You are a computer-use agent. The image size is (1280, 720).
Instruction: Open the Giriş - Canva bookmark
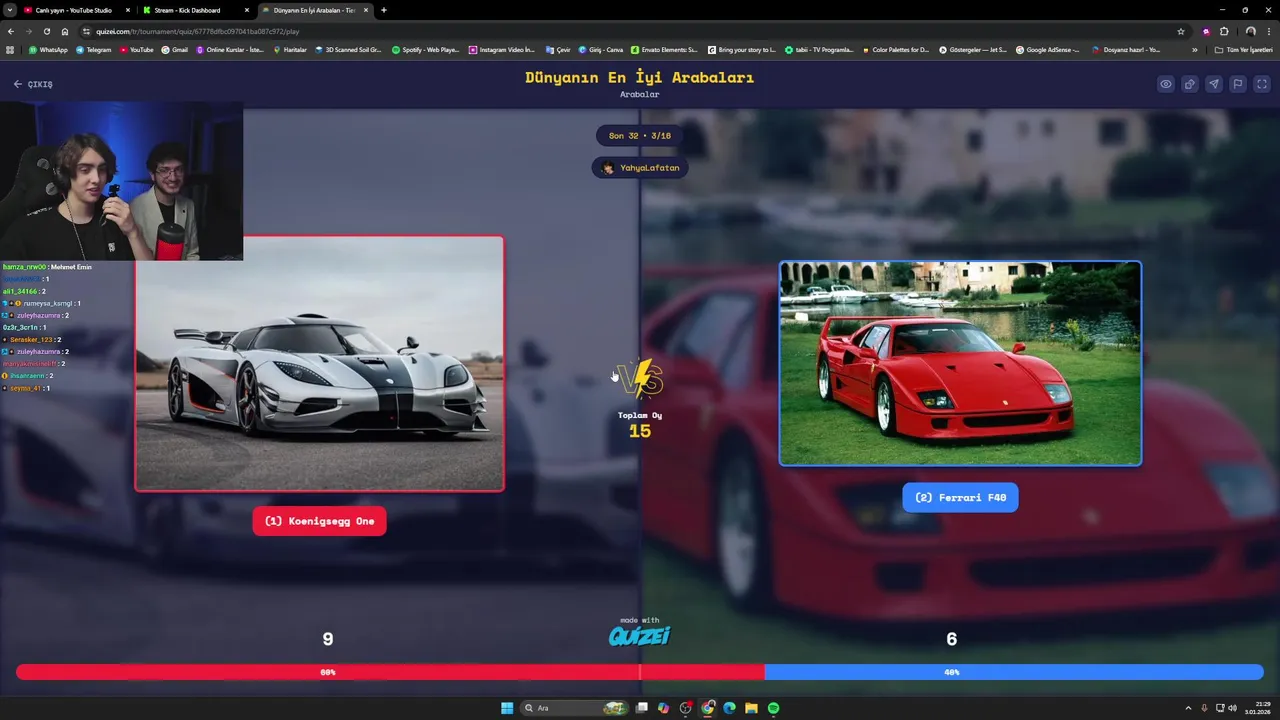point(600,49)
